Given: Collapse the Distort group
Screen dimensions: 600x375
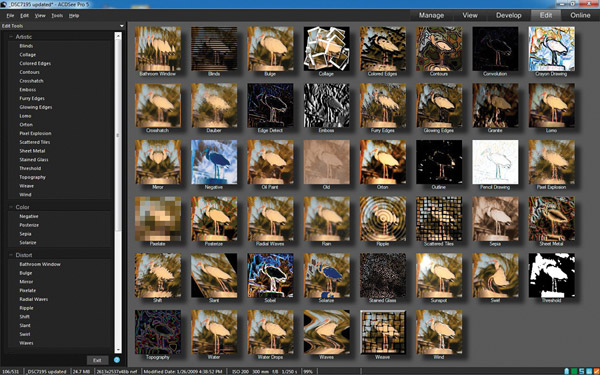Looking at the screenshot, I should point(11,255).
